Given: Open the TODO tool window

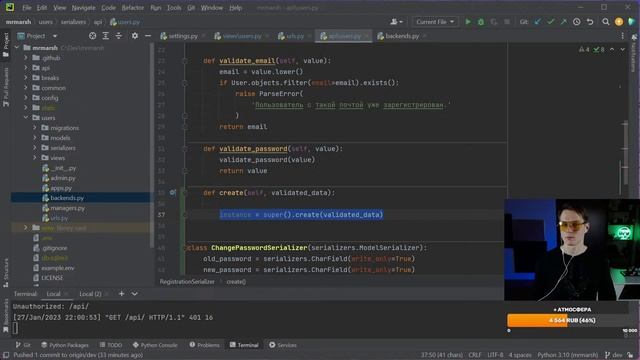Looking at the screenshot, I should point(111,345).
